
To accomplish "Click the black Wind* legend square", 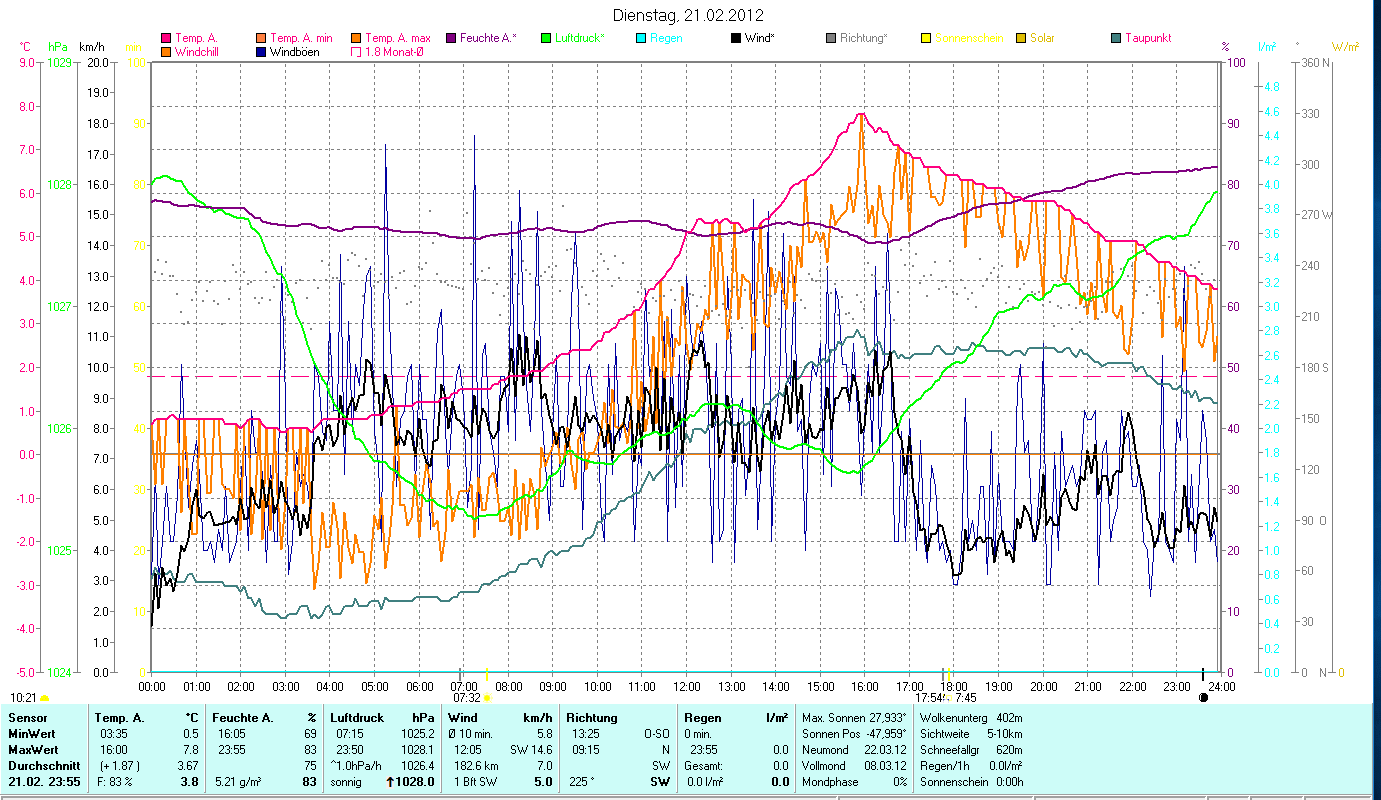I will pyautogui.click(x=736, y=39).
